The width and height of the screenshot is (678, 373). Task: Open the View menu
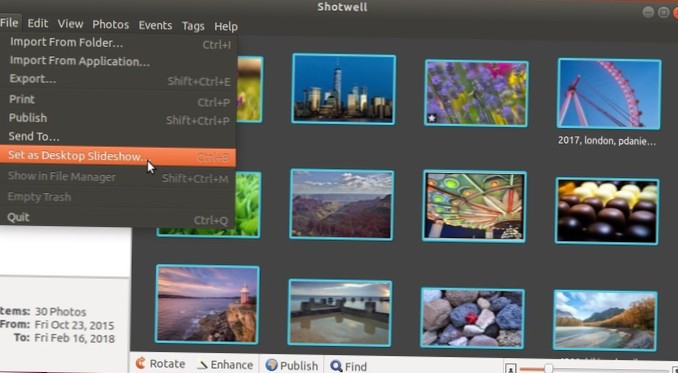pyautogui.click(x=70, y=24)
